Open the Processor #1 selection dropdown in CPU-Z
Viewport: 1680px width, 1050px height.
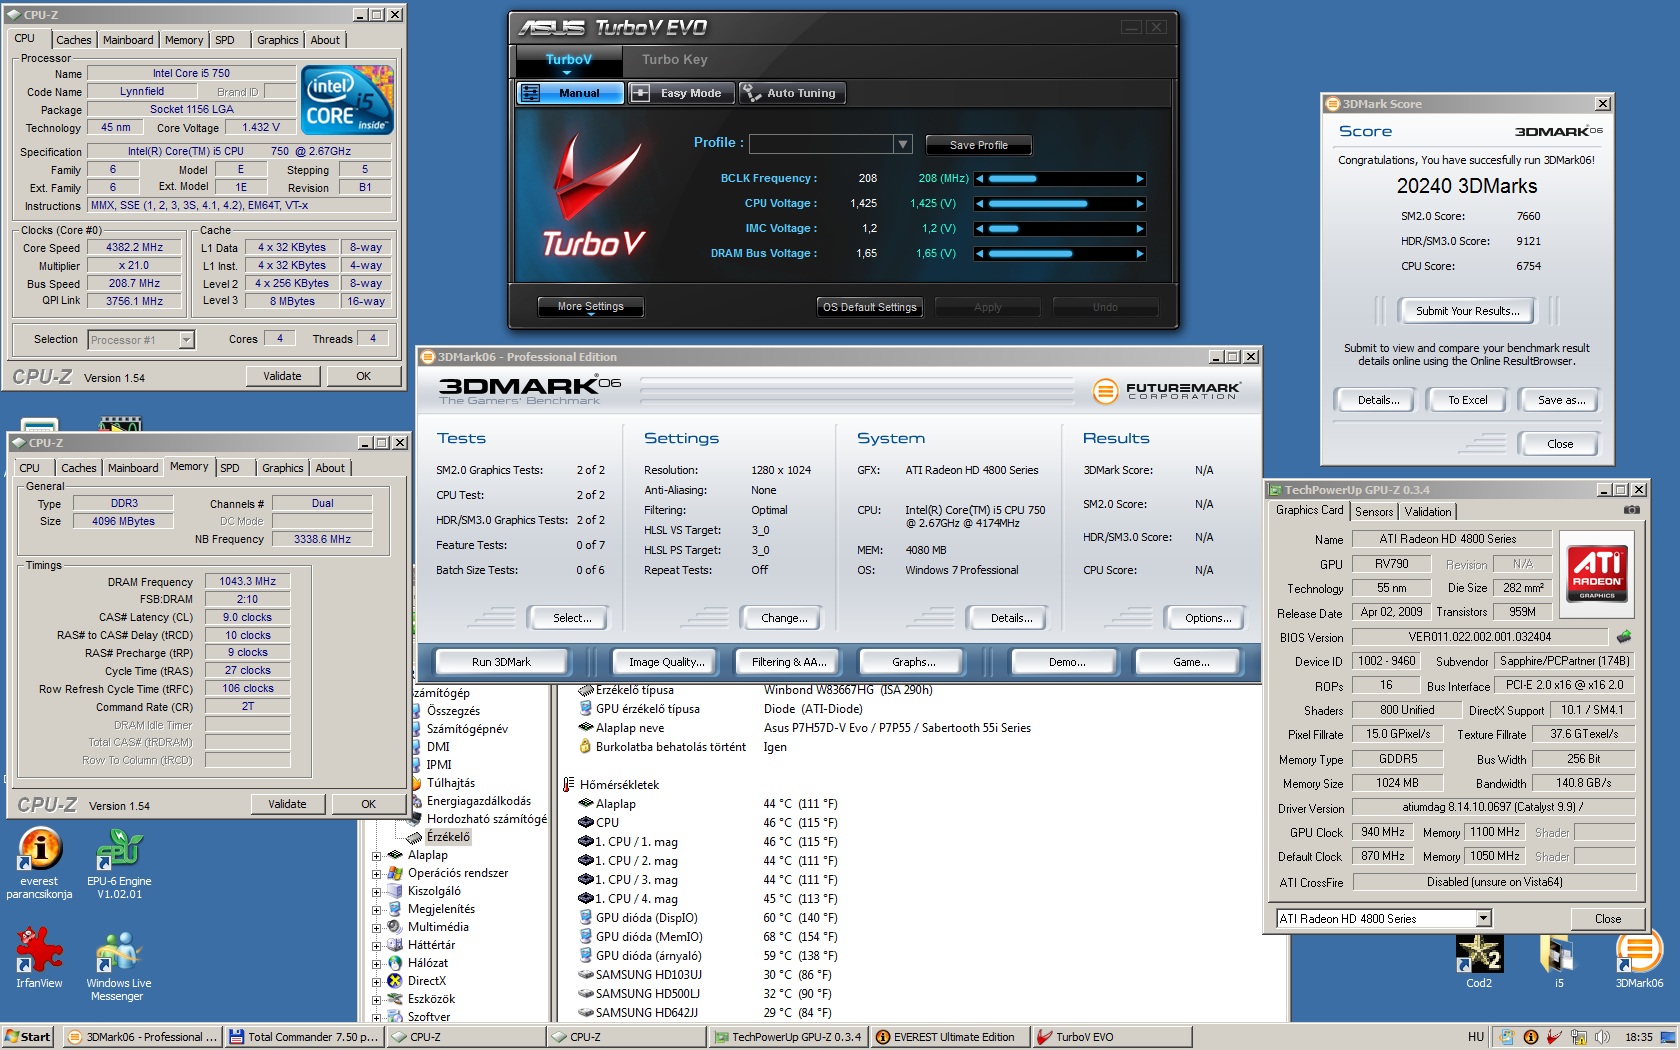[x=186, y=340]
